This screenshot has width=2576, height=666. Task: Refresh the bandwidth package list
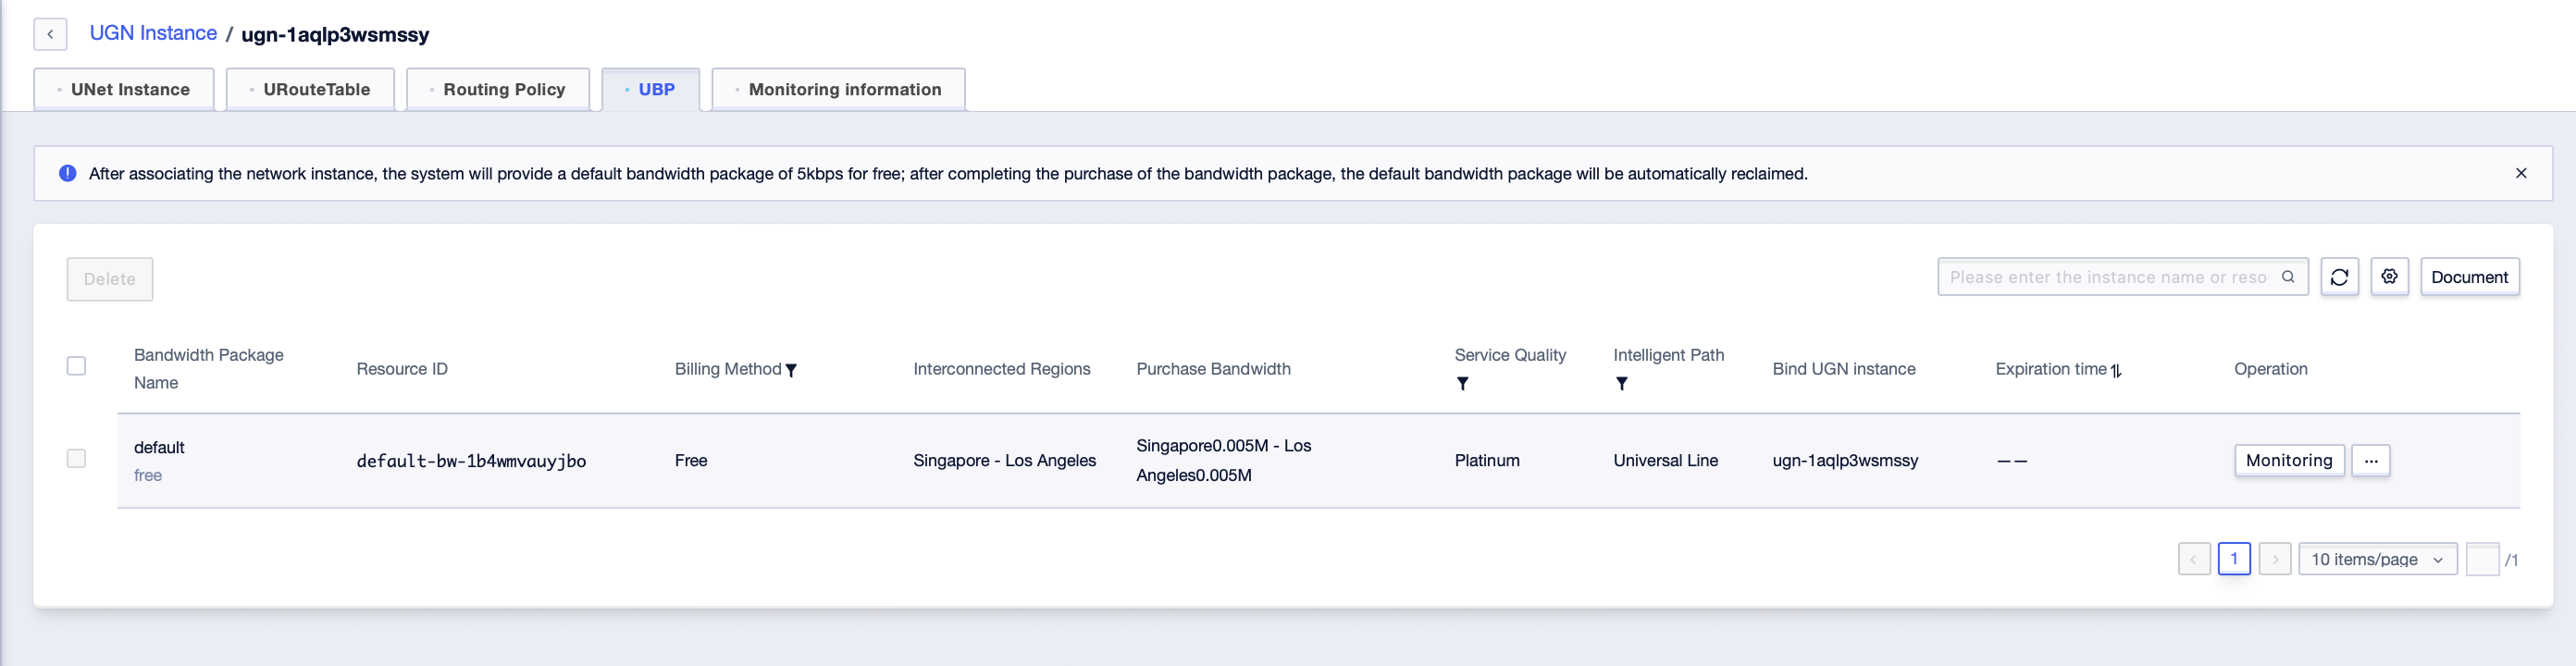[x=2339, y=277]
